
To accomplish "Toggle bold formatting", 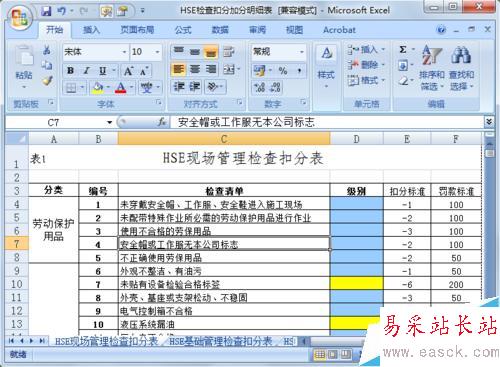I will click(70, 71).
